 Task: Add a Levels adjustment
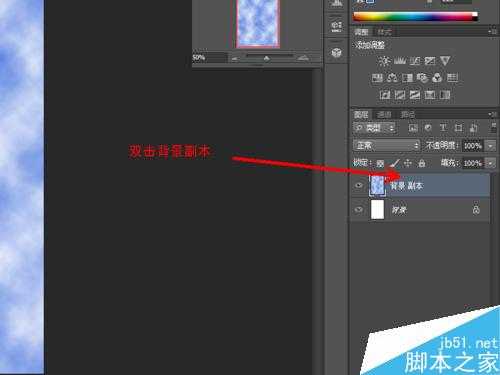pyautogui.click(x=400, y=61)
